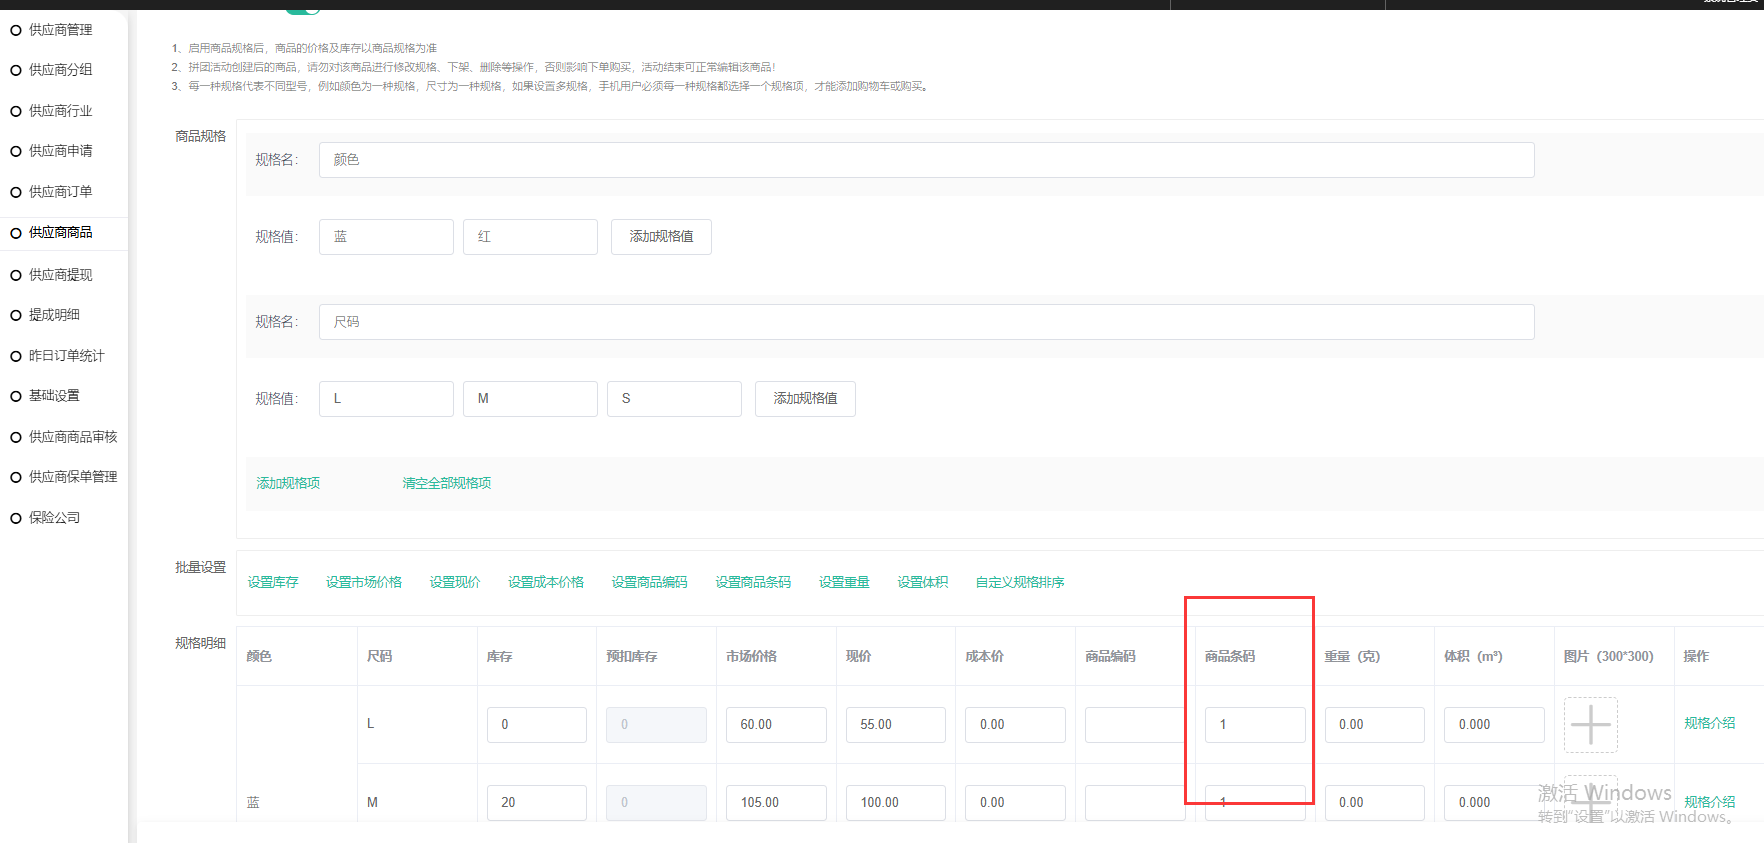Click 设置库存 batch setting link

click(x=273, y=582)
